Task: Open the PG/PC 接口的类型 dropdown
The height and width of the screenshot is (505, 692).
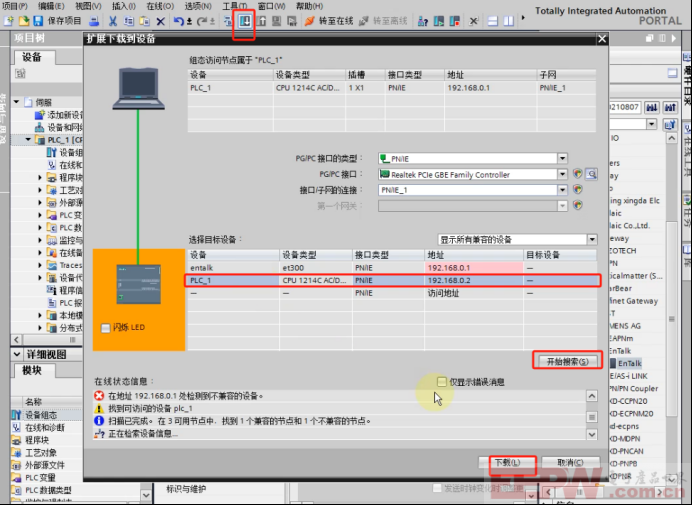Action: click(562, 158)
